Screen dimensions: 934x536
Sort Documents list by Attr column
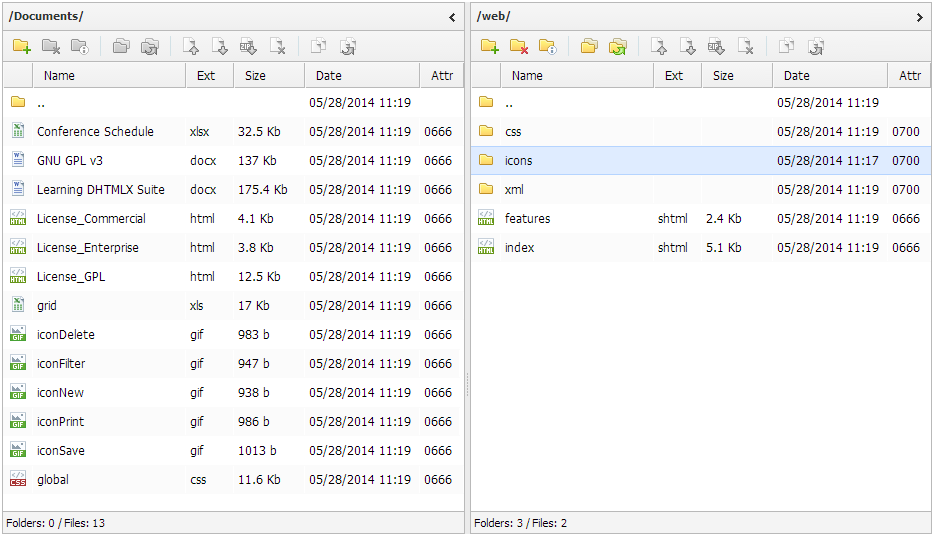click(x=441, y=76)
